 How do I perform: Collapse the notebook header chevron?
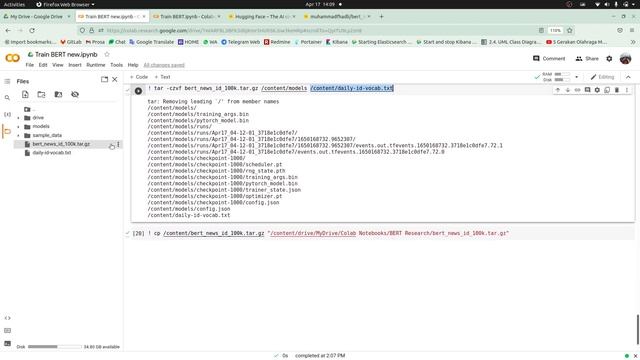pyautogui.click(x=628, y=77)
